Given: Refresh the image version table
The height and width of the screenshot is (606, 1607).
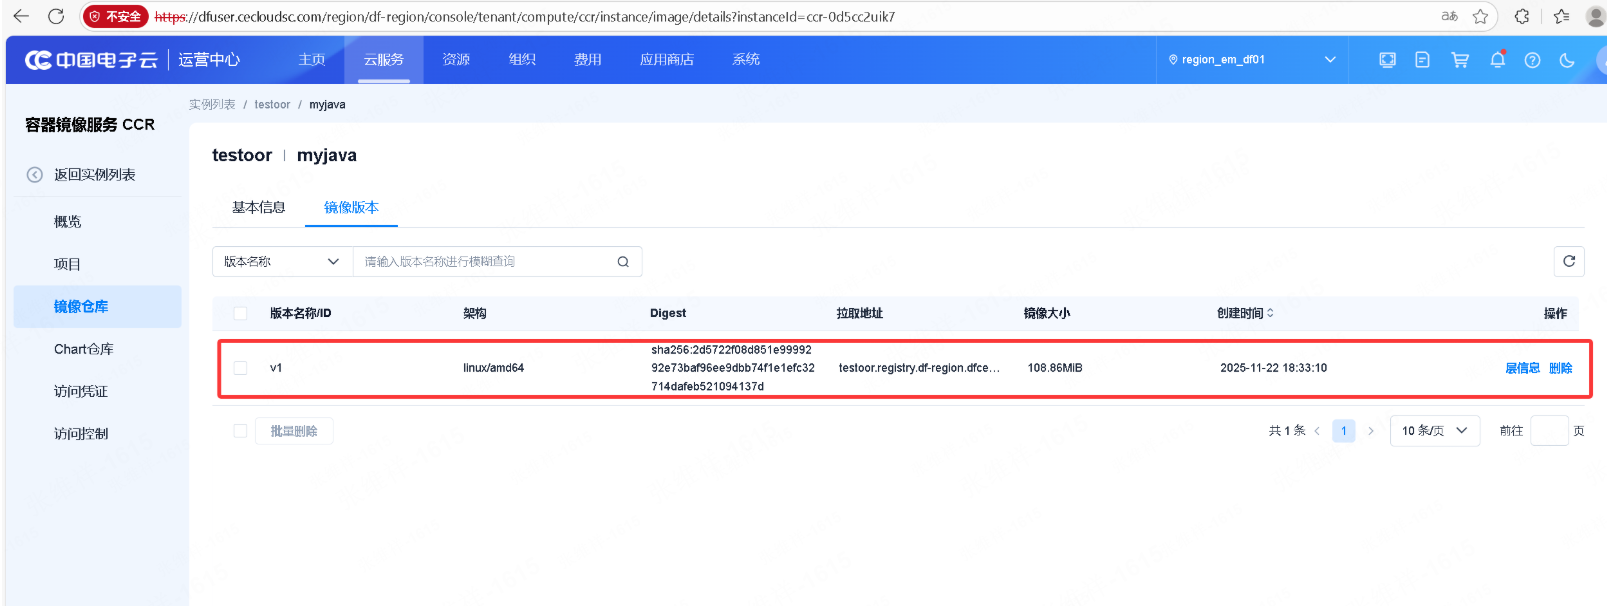Looking at the screenshot, I should (1569, 261).
